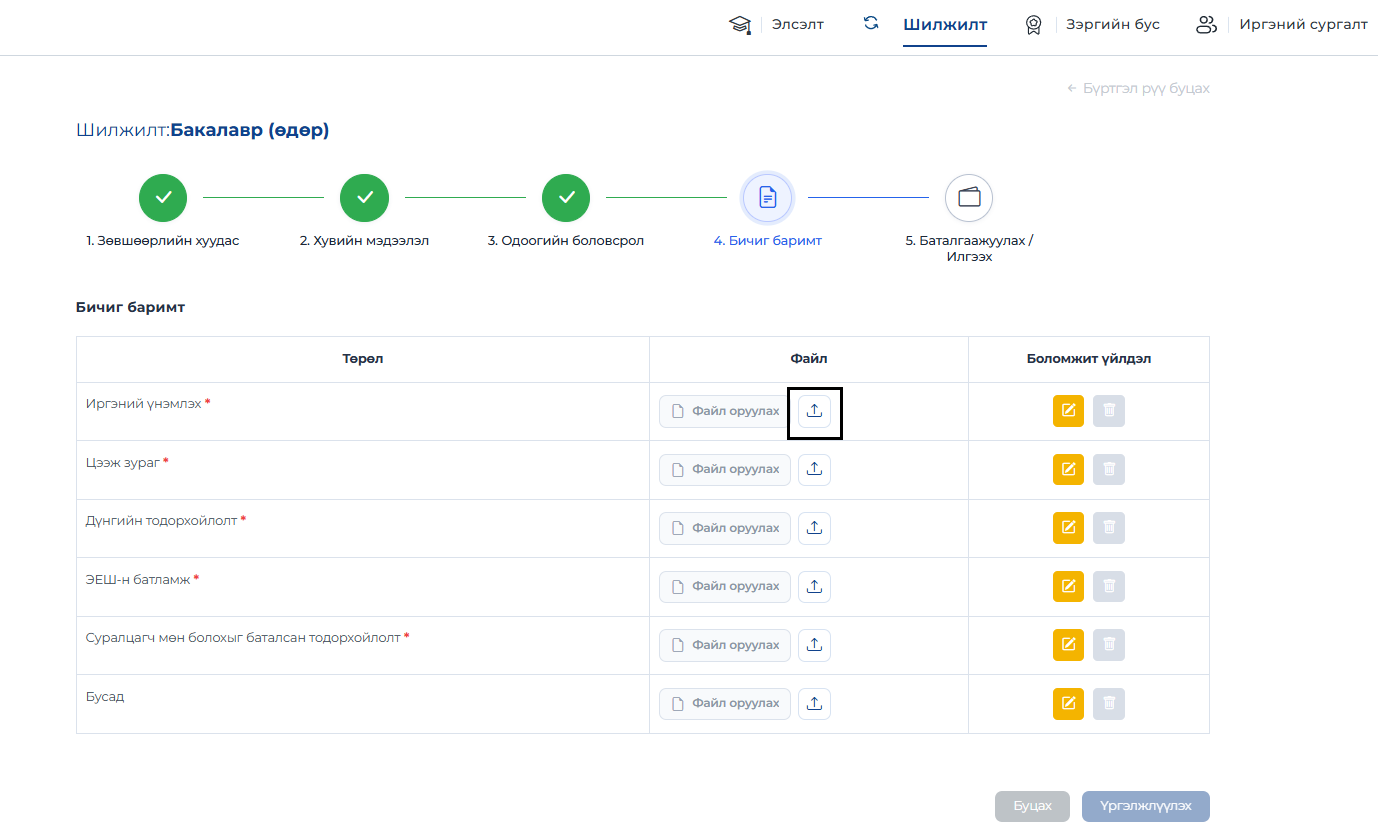Screen dimensions: 1378x833
Task: Click Файл оруулах for ЭЕШ-н батламж
Action: coord(725,587)
